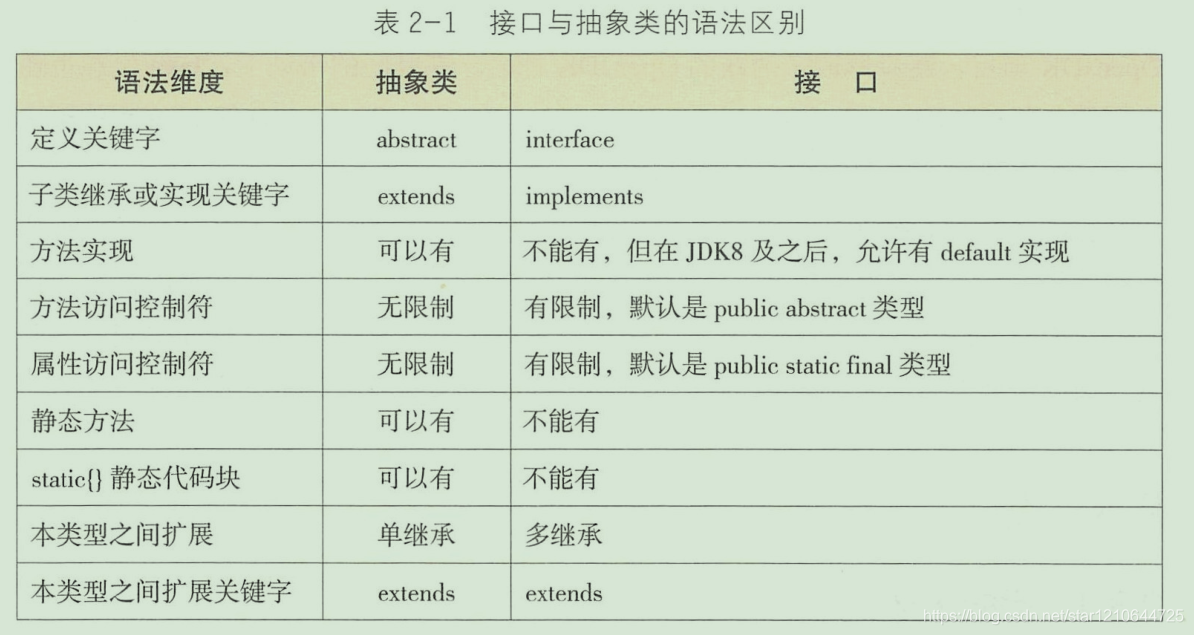
Task: Click 抽象类 "extends" in the 本类型之间扩展关键字 row
Action: 416,593
